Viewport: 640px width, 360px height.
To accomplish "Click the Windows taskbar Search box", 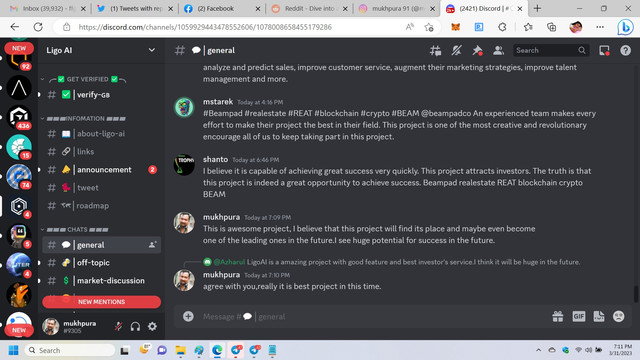I will point(70,350).
